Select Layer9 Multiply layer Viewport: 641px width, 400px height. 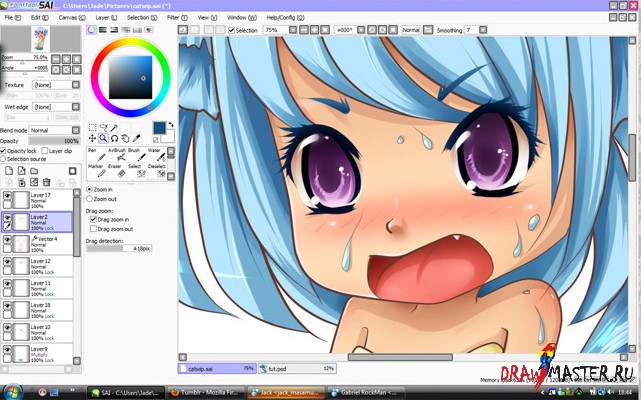pyautogui.click(x=37, y=354)
